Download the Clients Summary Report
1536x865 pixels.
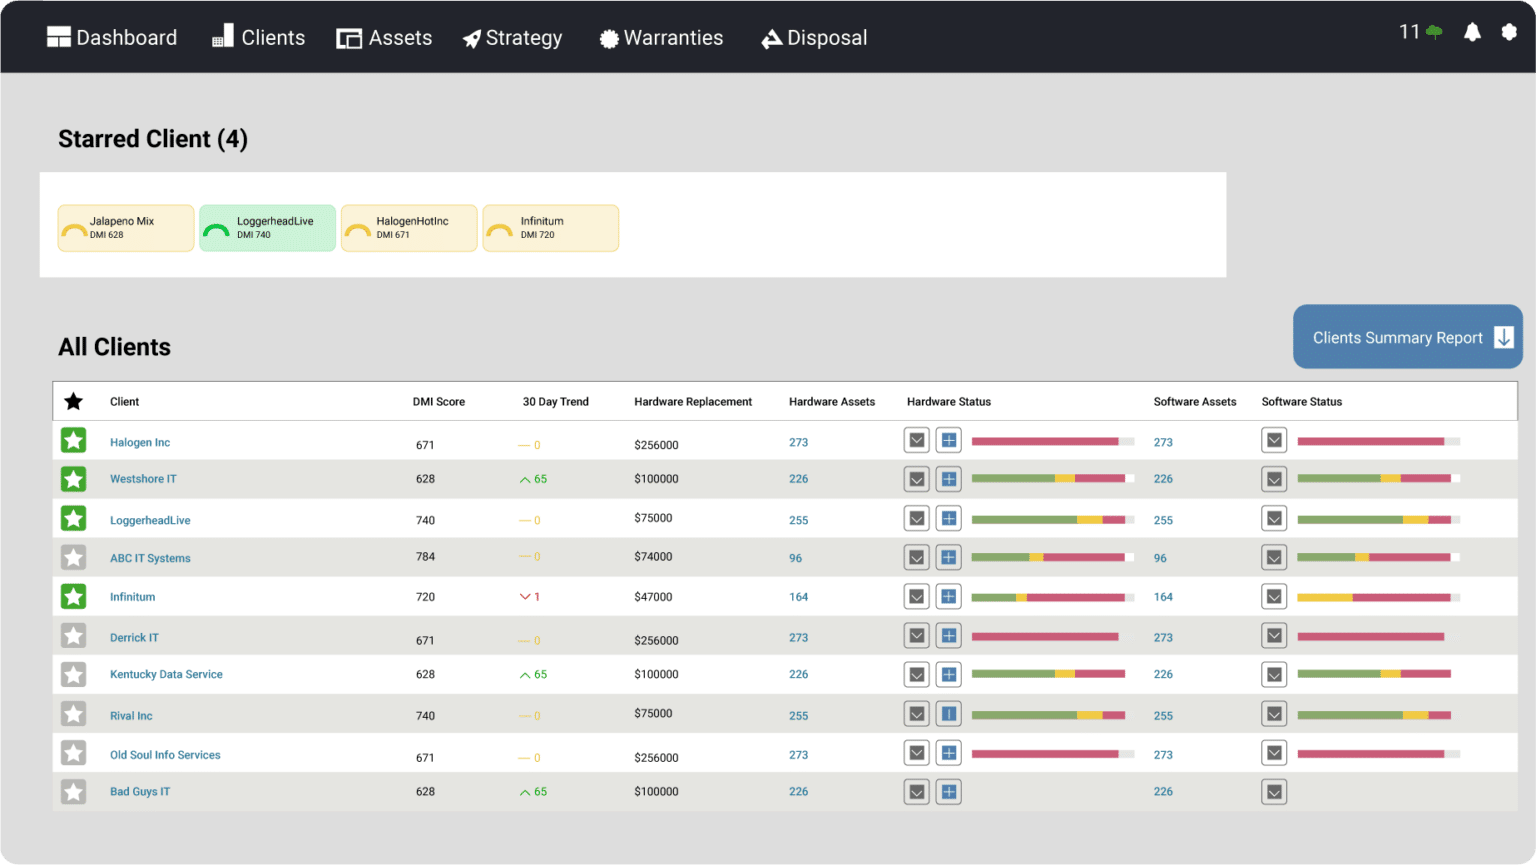(1407, 338)
